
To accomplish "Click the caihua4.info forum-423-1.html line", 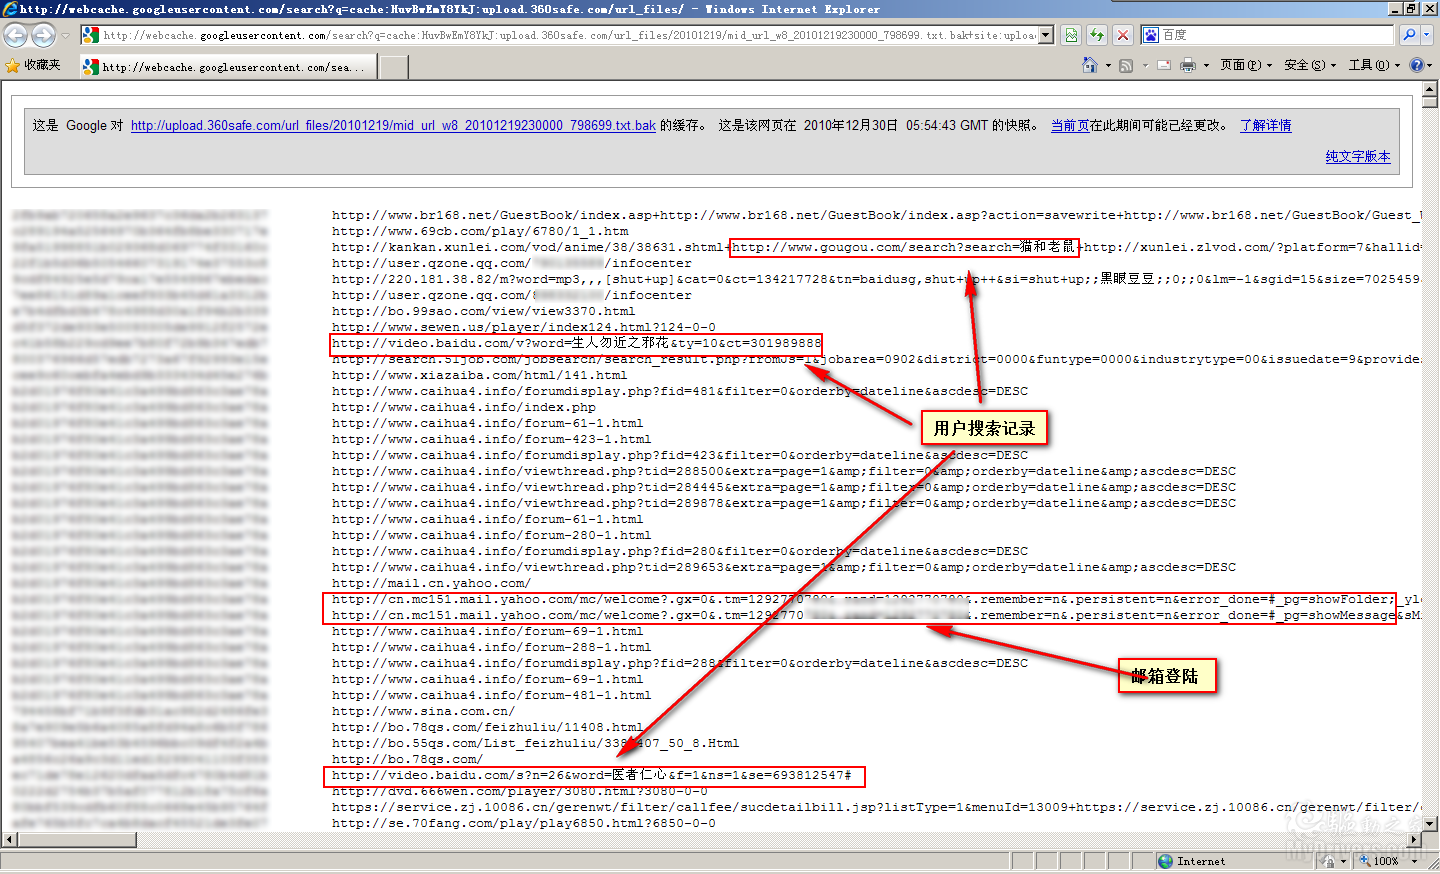I will (x=491, y=439).
